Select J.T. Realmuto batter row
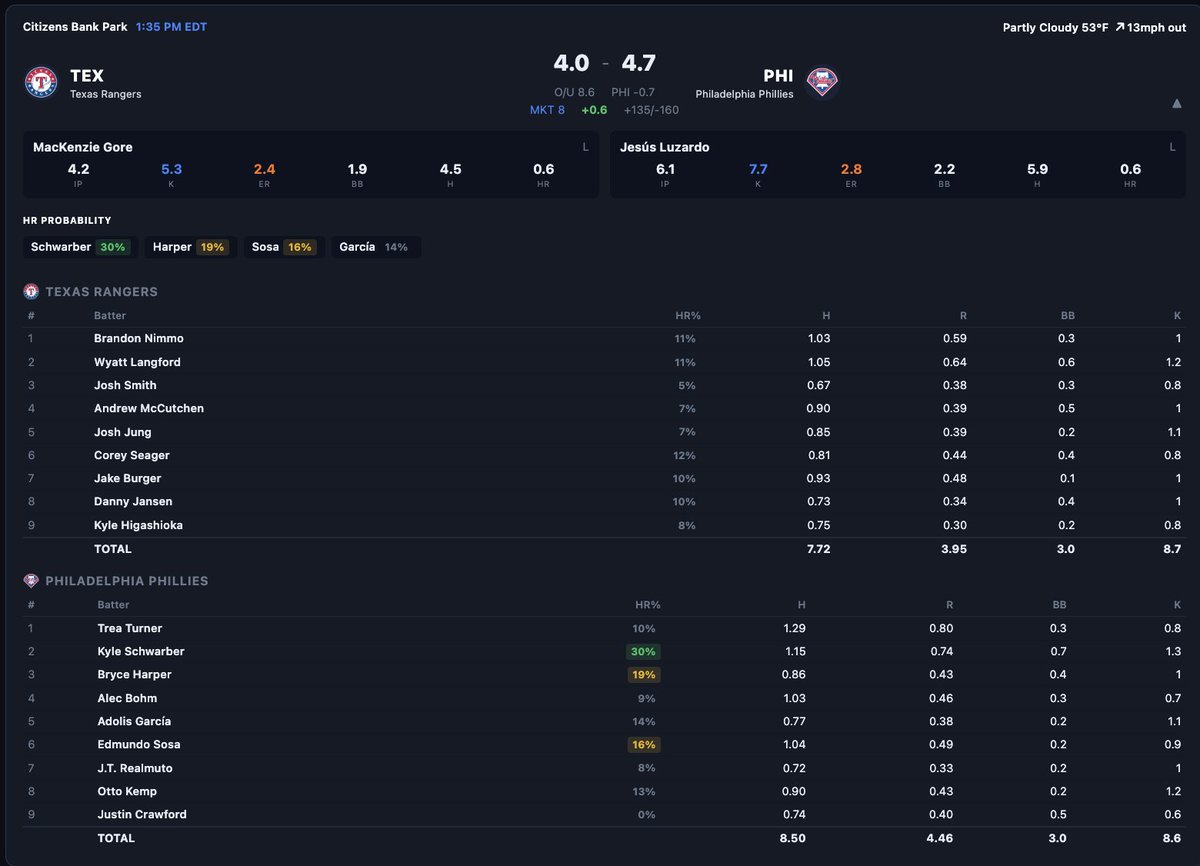 [x=605, y=768]
